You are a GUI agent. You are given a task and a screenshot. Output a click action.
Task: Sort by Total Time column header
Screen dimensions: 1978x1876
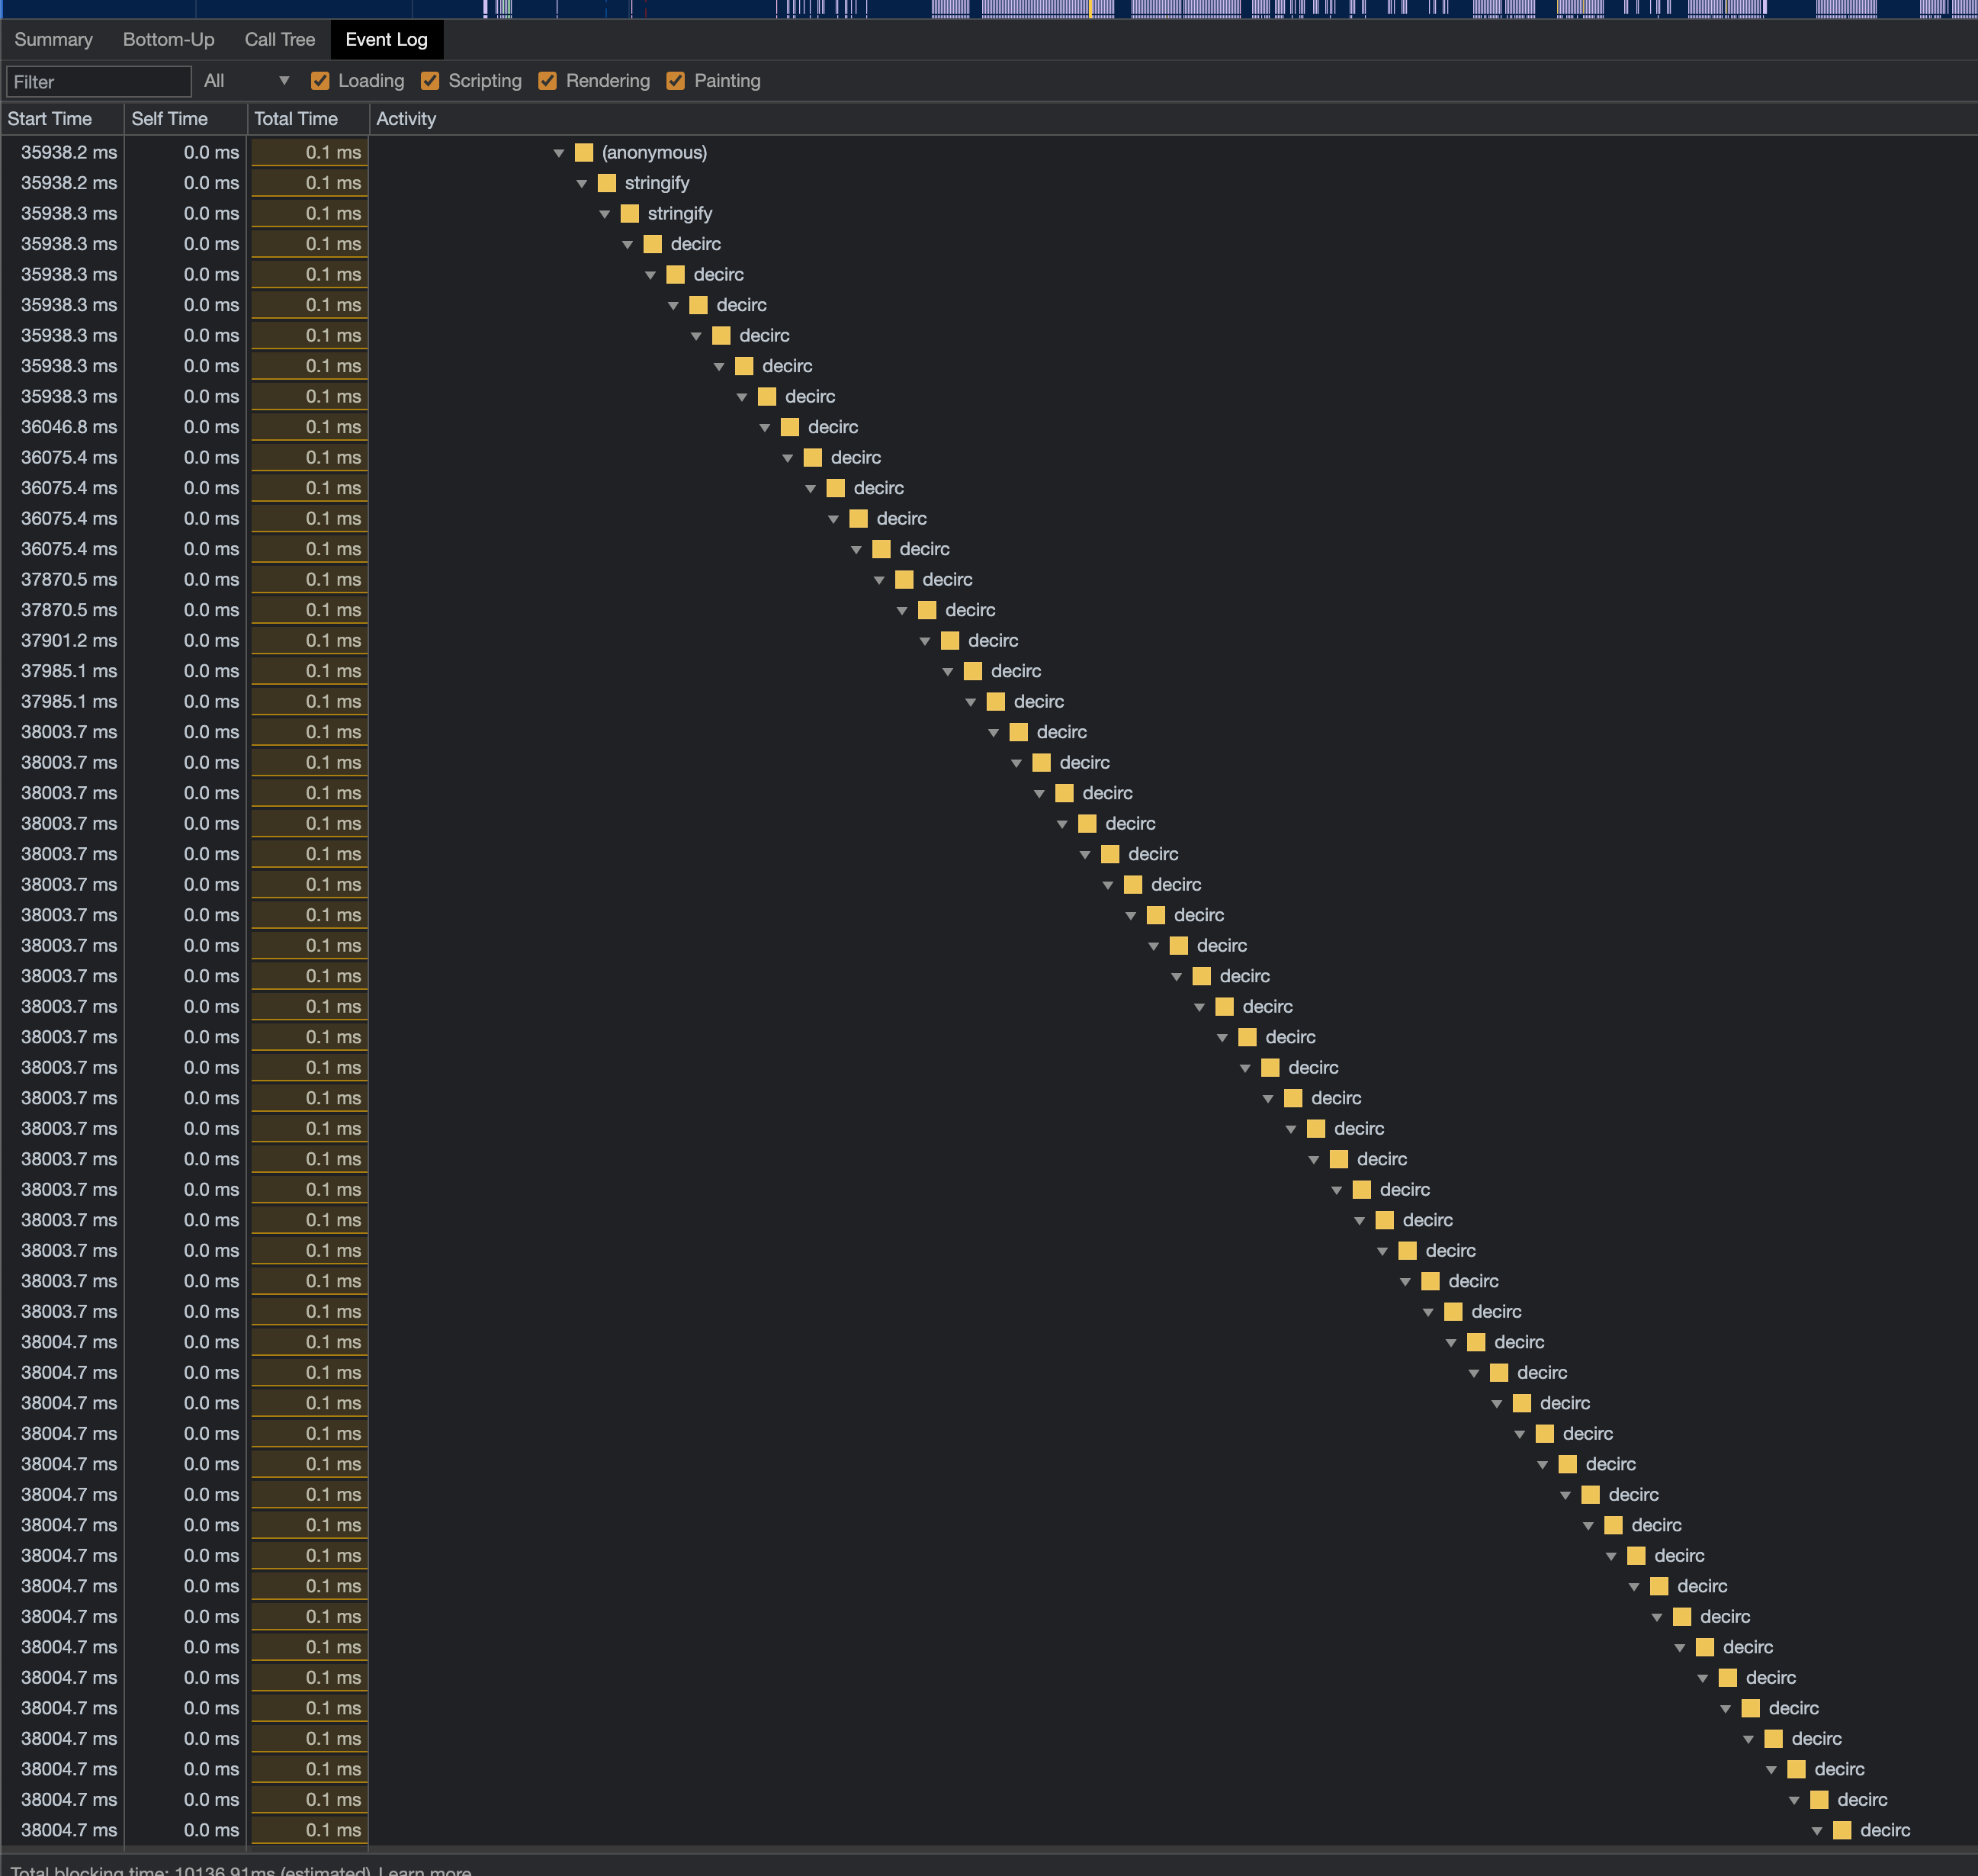[x=296, y=119]
